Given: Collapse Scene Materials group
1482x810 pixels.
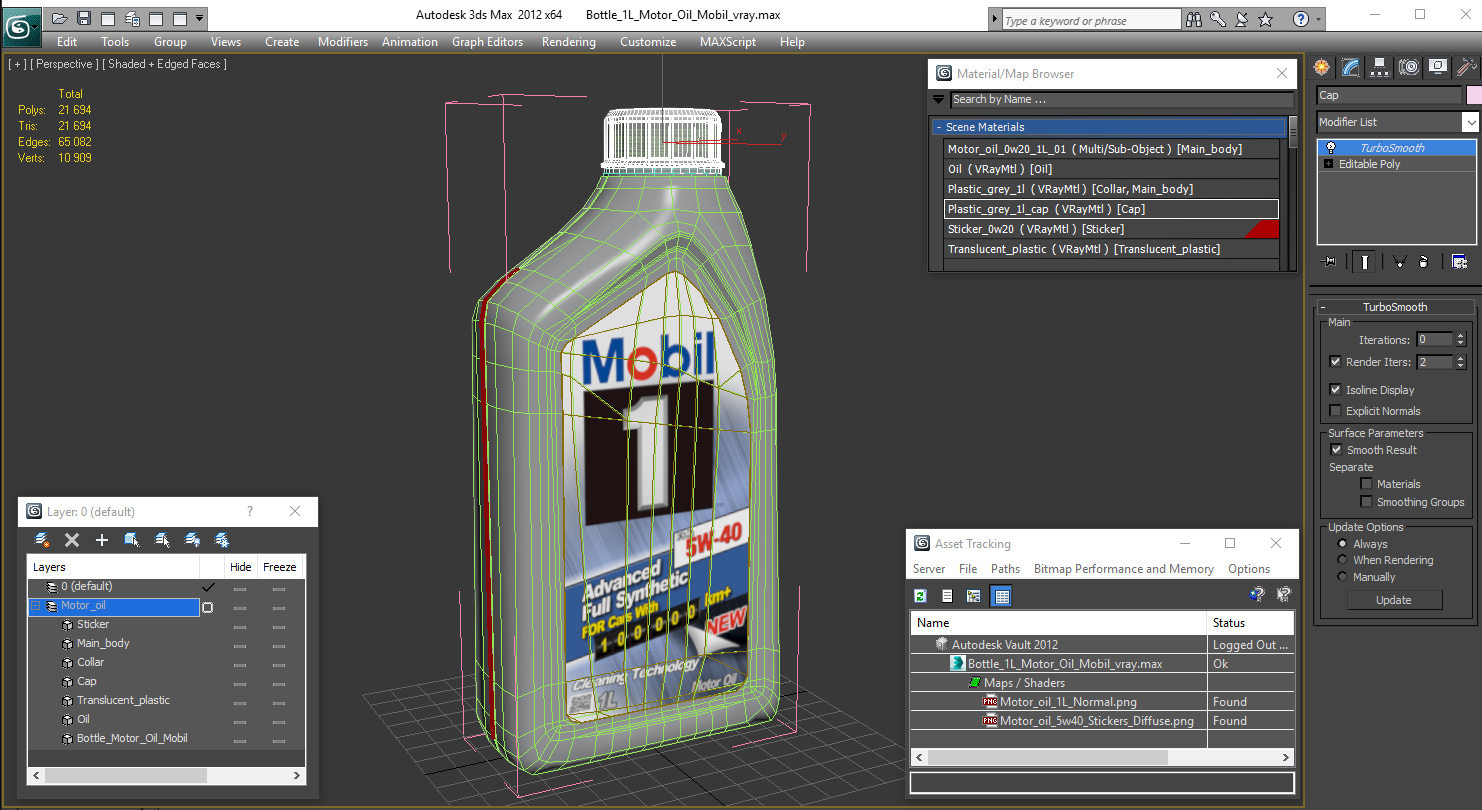Looking at the screenshot, I should click(939, 127).
